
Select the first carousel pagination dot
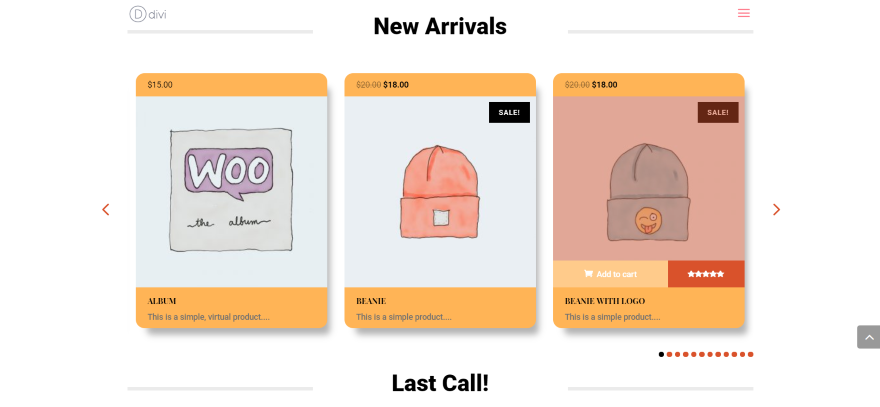point(661,354)
